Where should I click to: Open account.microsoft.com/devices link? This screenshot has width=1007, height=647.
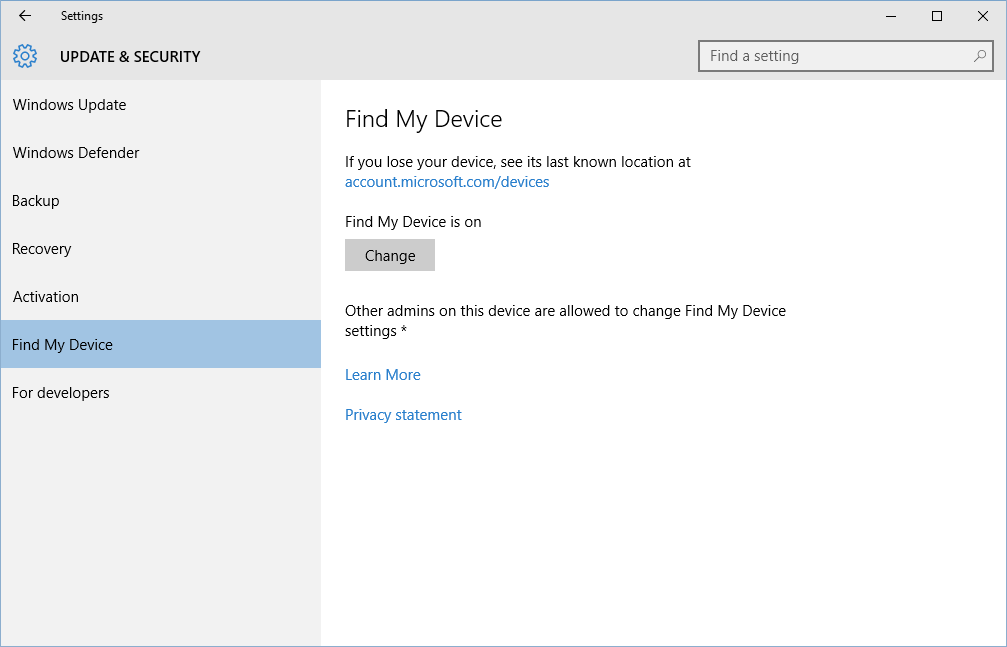[447, 182]
